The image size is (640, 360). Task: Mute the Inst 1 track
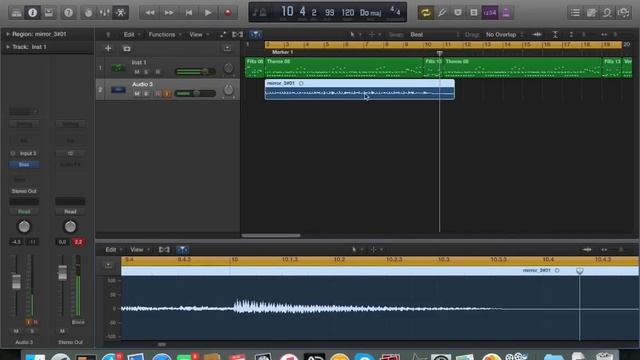[137, 72]
